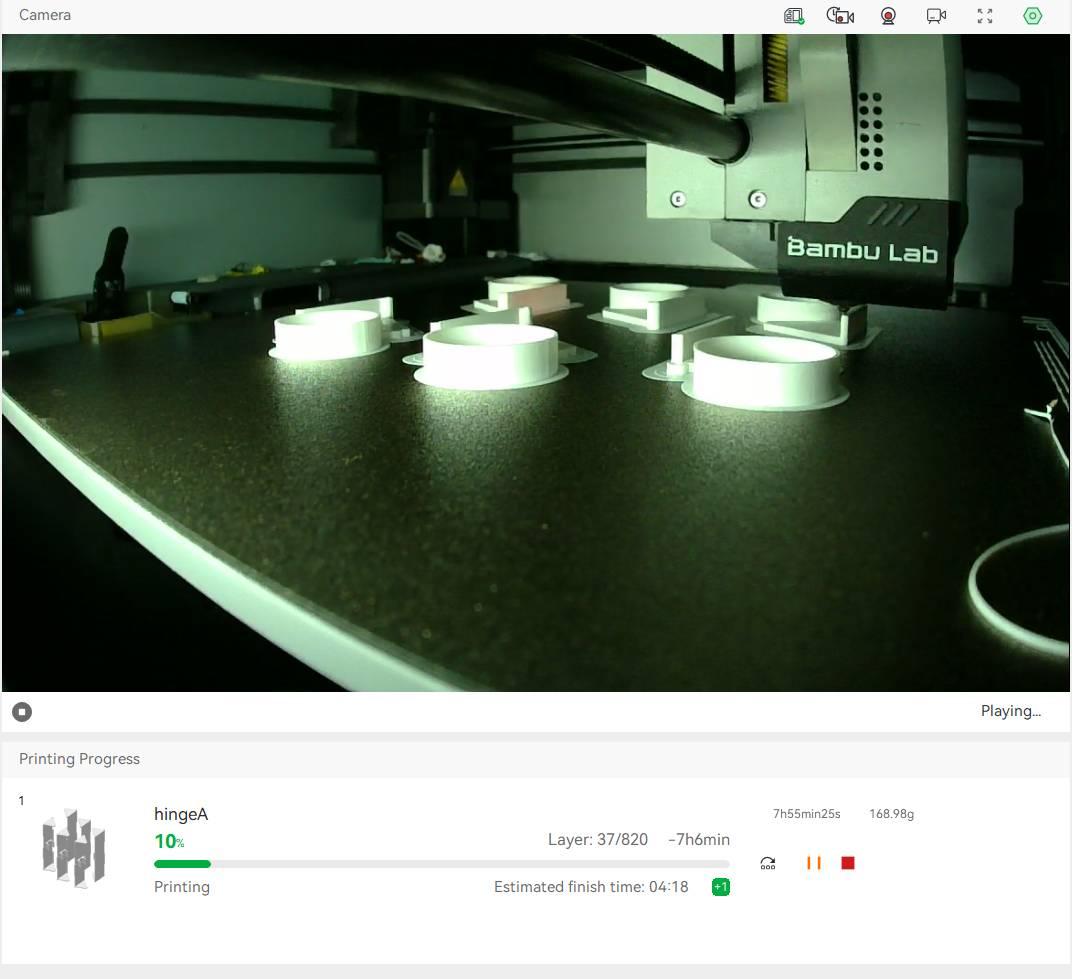Click the SD card status icon

(x=793, y=16)
